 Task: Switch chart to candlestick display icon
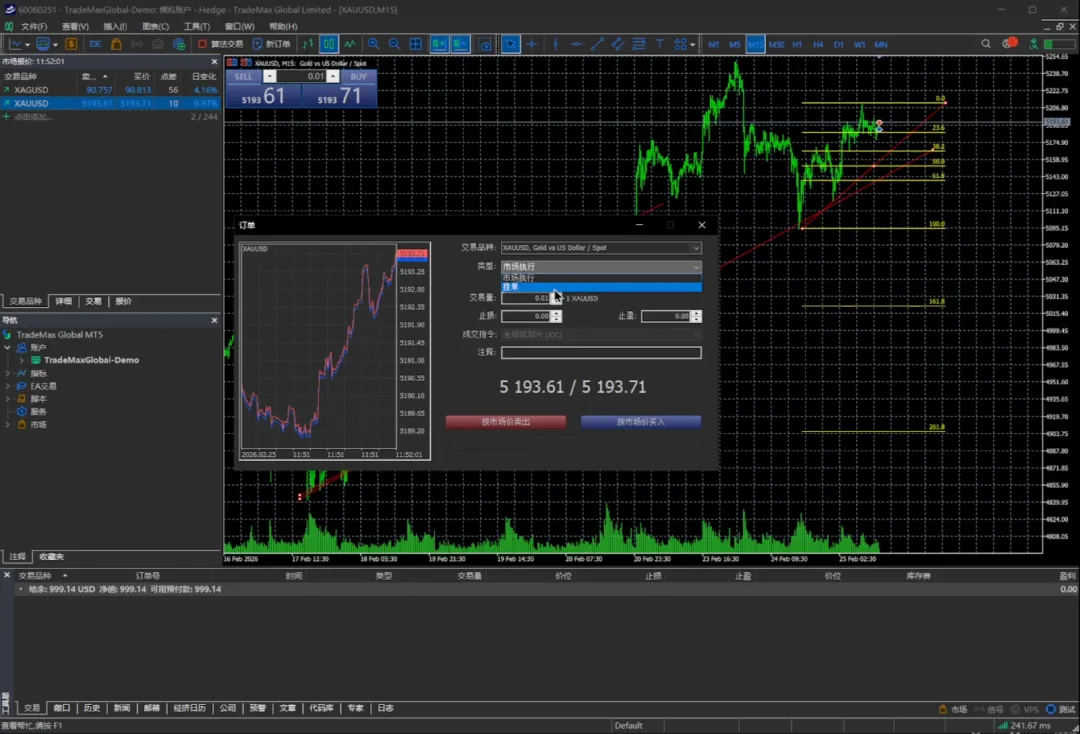point(328,44)
